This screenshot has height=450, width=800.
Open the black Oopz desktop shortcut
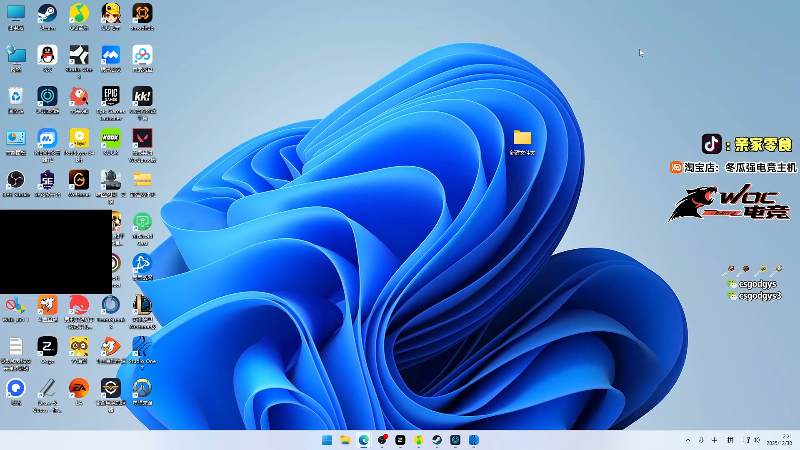coord(47,347)
